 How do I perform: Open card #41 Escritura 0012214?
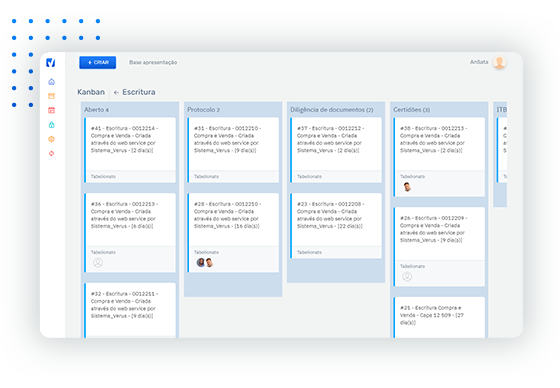click(130, 150)
